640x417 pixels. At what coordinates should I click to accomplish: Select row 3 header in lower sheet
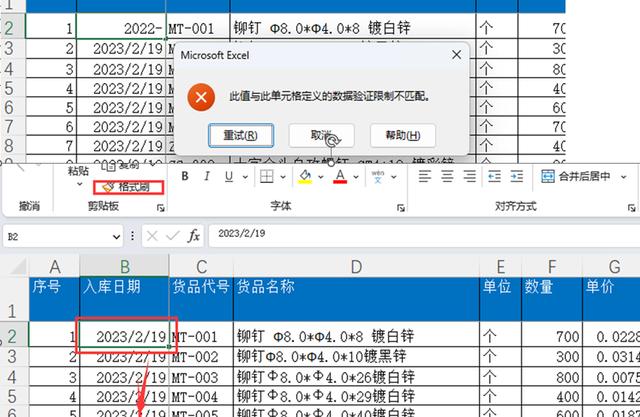(x=13, y=357)
